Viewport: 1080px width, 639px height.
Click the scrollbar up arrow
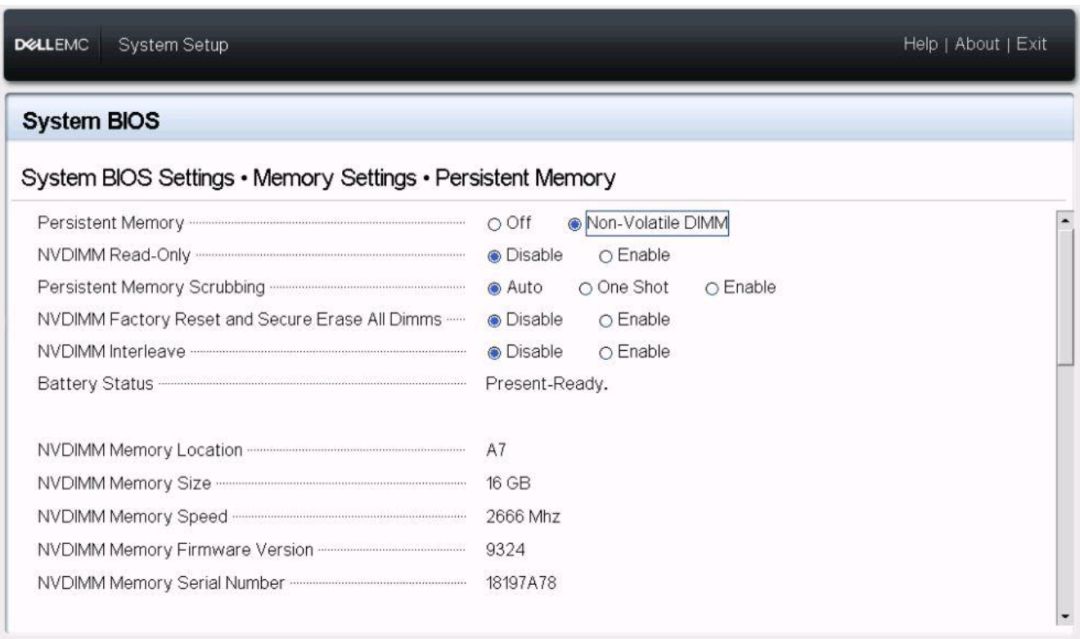(x=1066, y=220)
